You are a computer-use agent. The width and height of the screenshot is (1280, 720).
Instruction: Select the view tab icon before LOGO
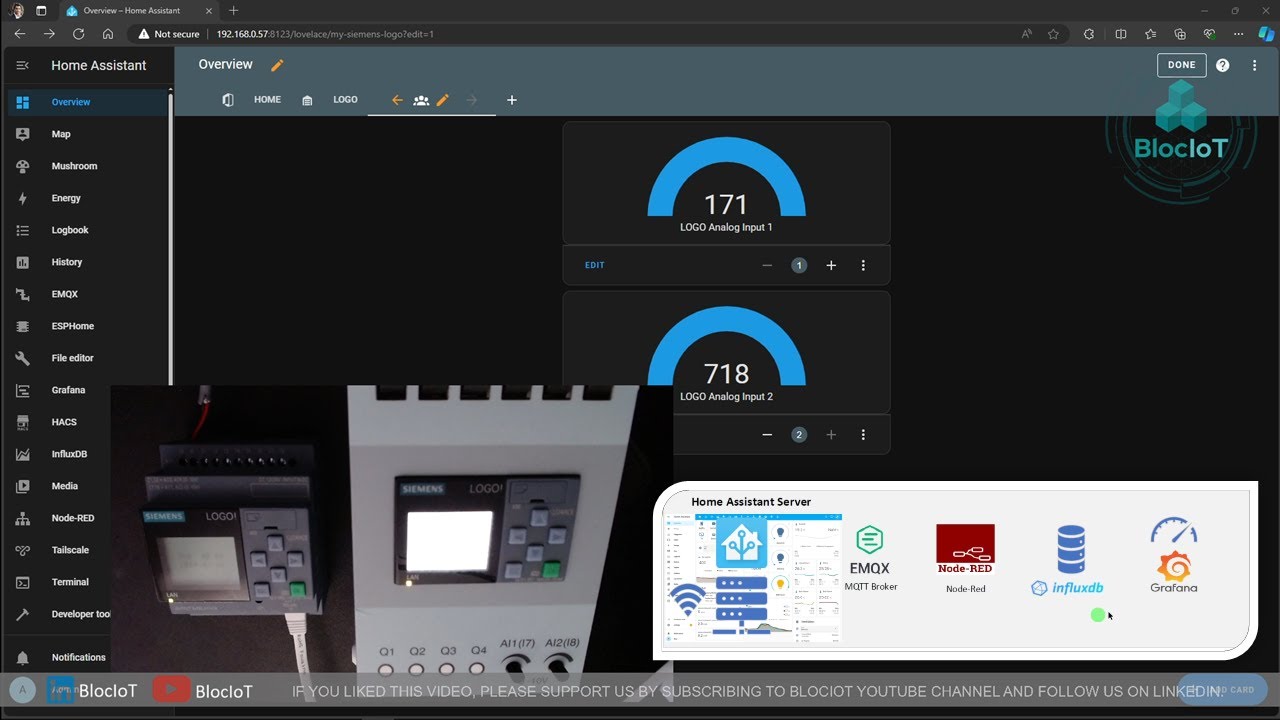point(307,100)
